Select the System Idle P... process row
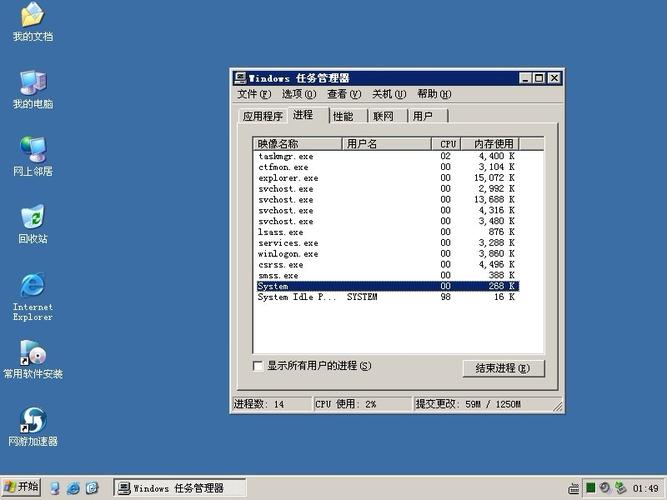 387,297
